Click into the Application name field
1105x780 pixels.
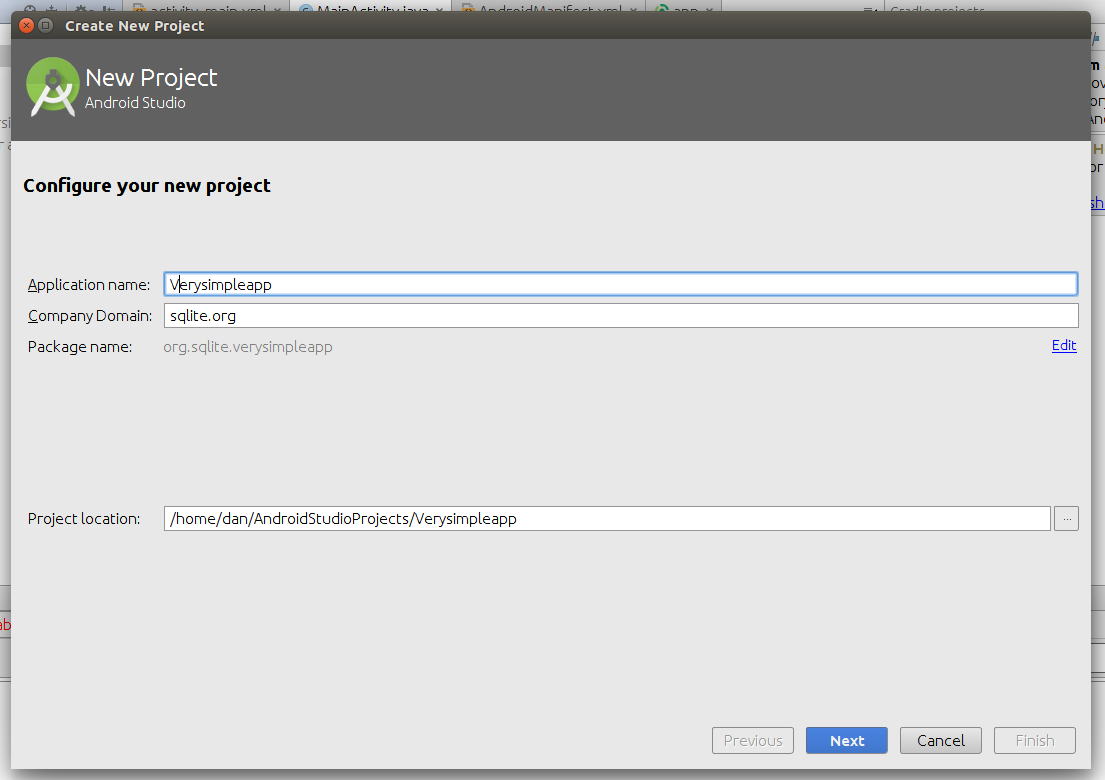tap(620, 284)
